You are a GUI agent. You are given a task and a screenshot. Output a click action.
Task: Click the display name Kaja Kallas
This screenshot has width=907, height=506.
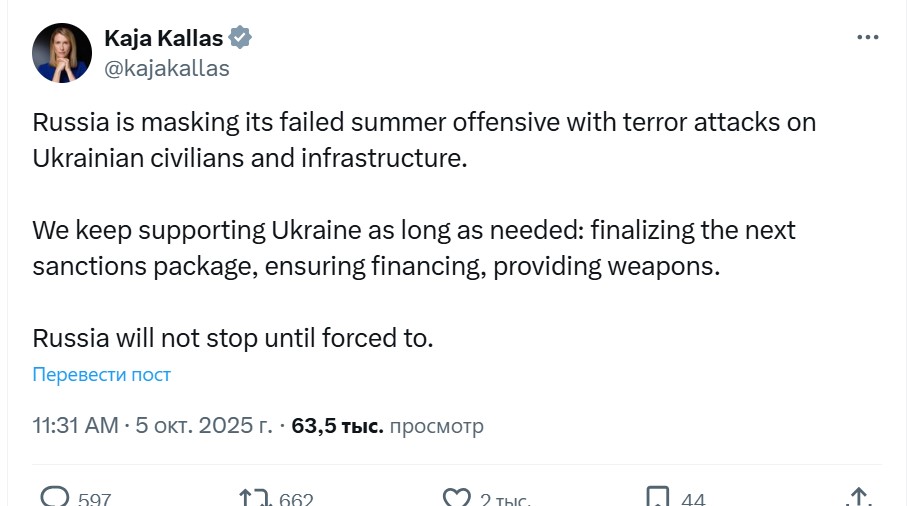(x=162, y=38)
